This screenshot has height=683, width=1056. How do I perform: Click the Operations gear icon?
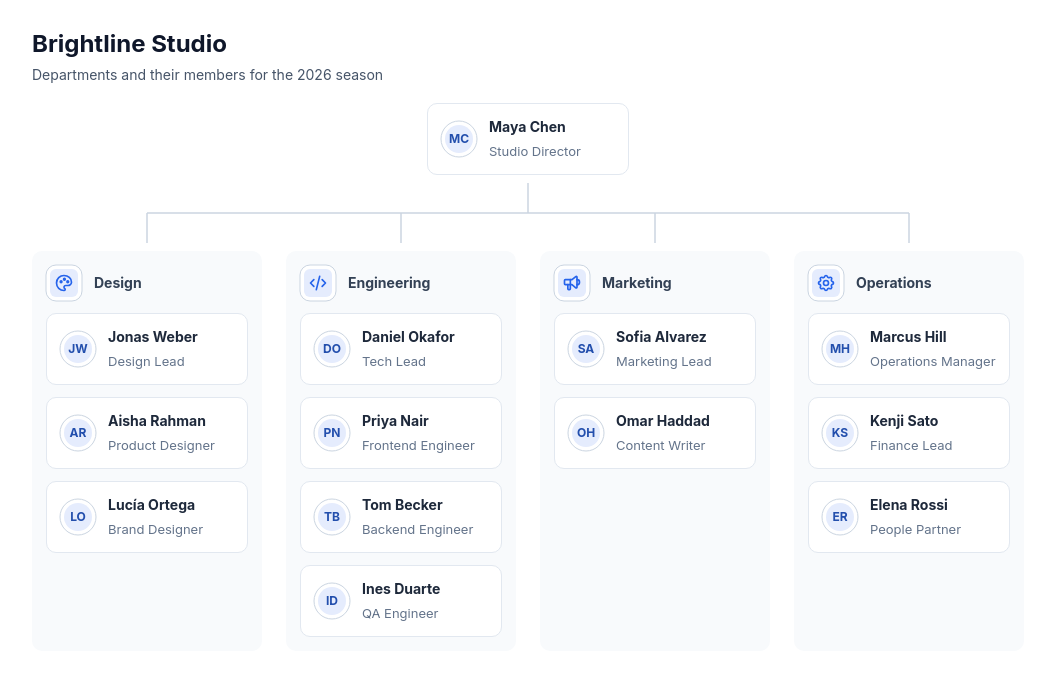tap(826, 283)
